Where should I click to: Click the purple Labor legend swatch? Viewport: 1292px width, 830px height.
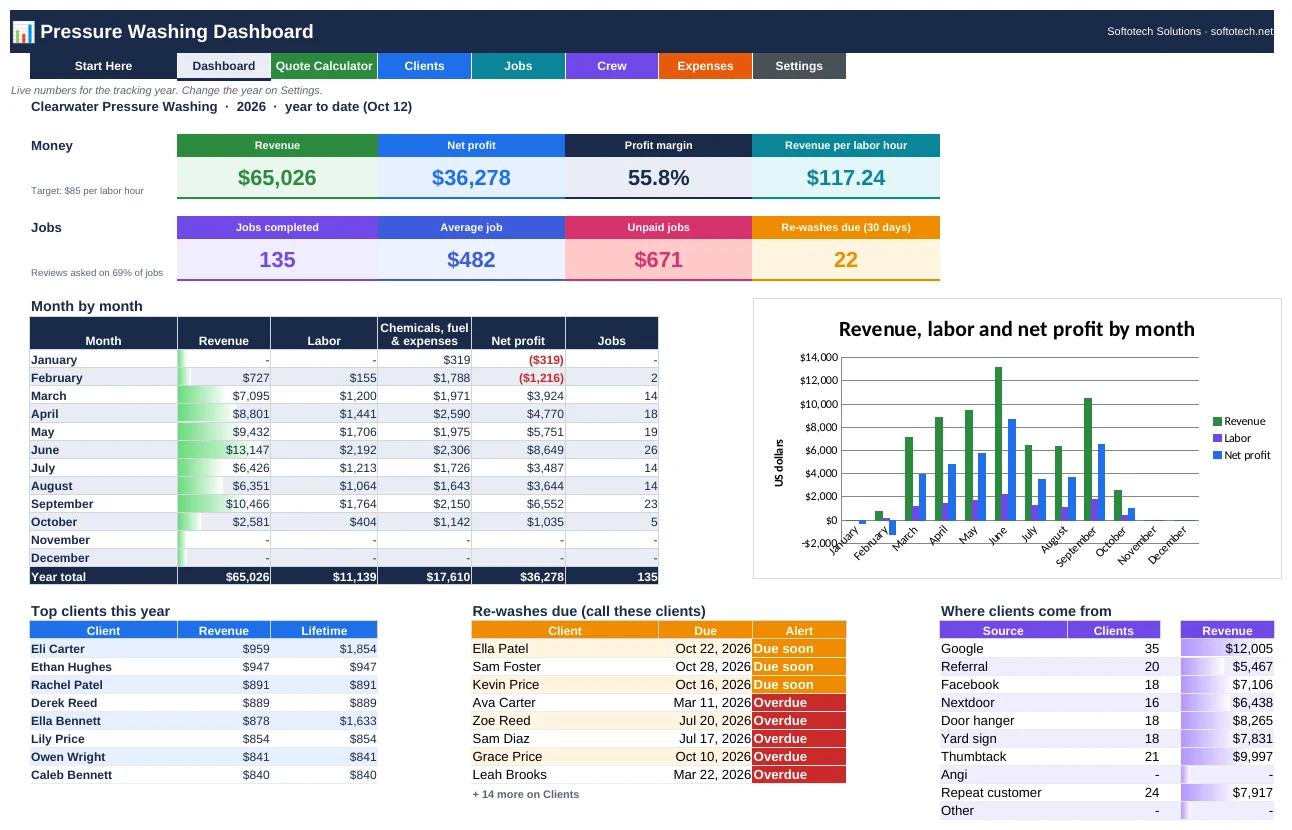[x=1217, y=438]
